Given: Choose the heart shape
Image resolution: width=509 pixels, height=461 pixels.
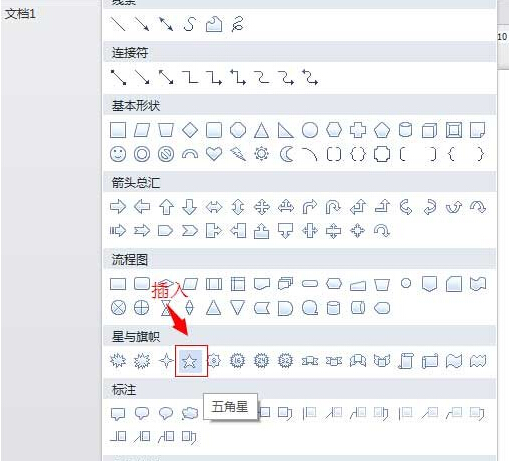Looking at the screenshot, I should (214, 154).
